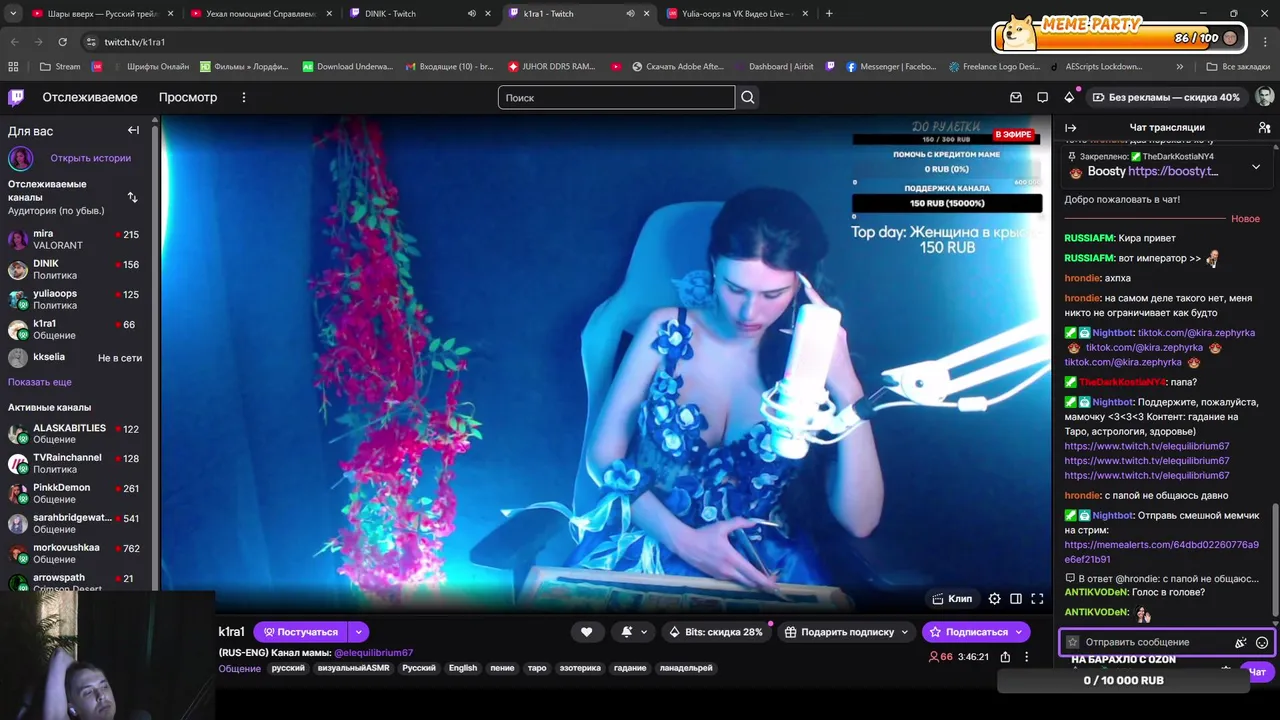Expand the Подписаться dropdown arrow

[1019, 632]
